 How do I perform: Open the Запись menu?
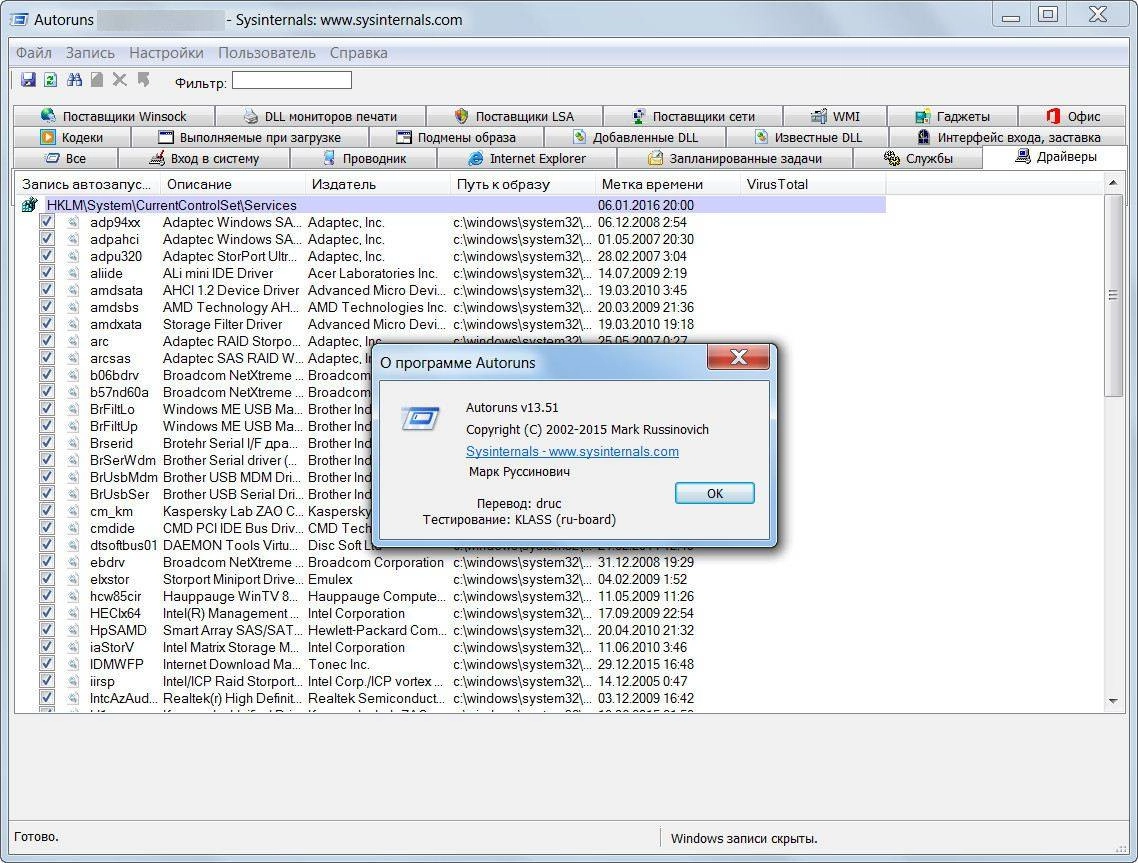coord(90,53)
